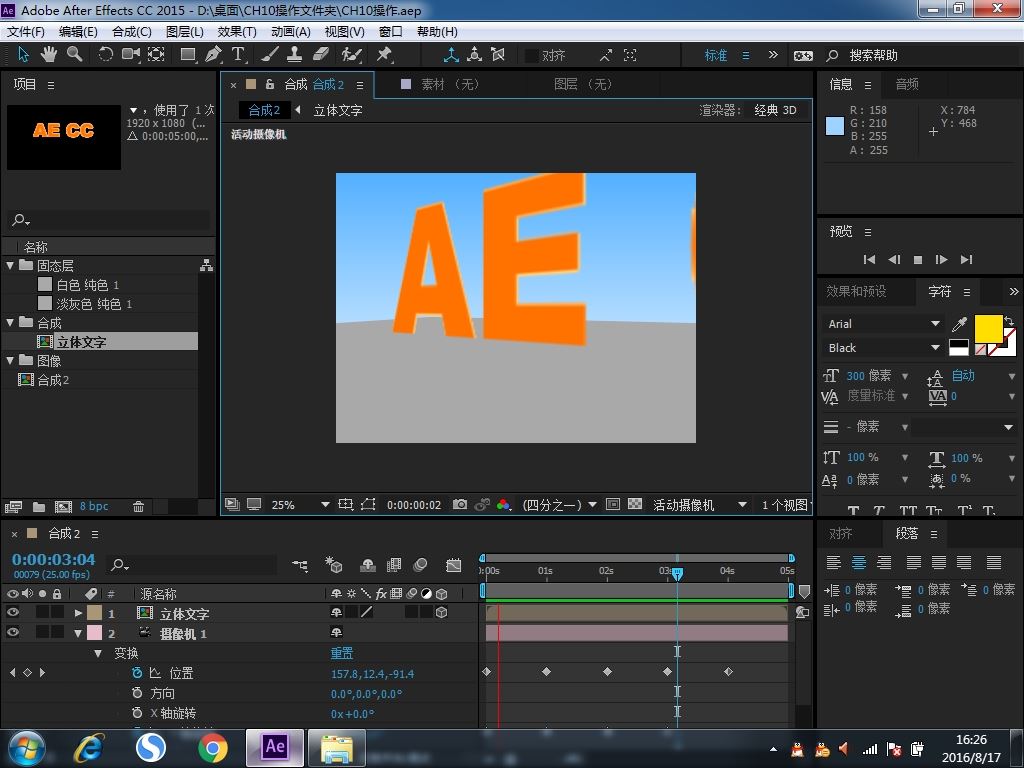
Task: Click the 8 bpc color depth button
Action: (x=94, y=506)
